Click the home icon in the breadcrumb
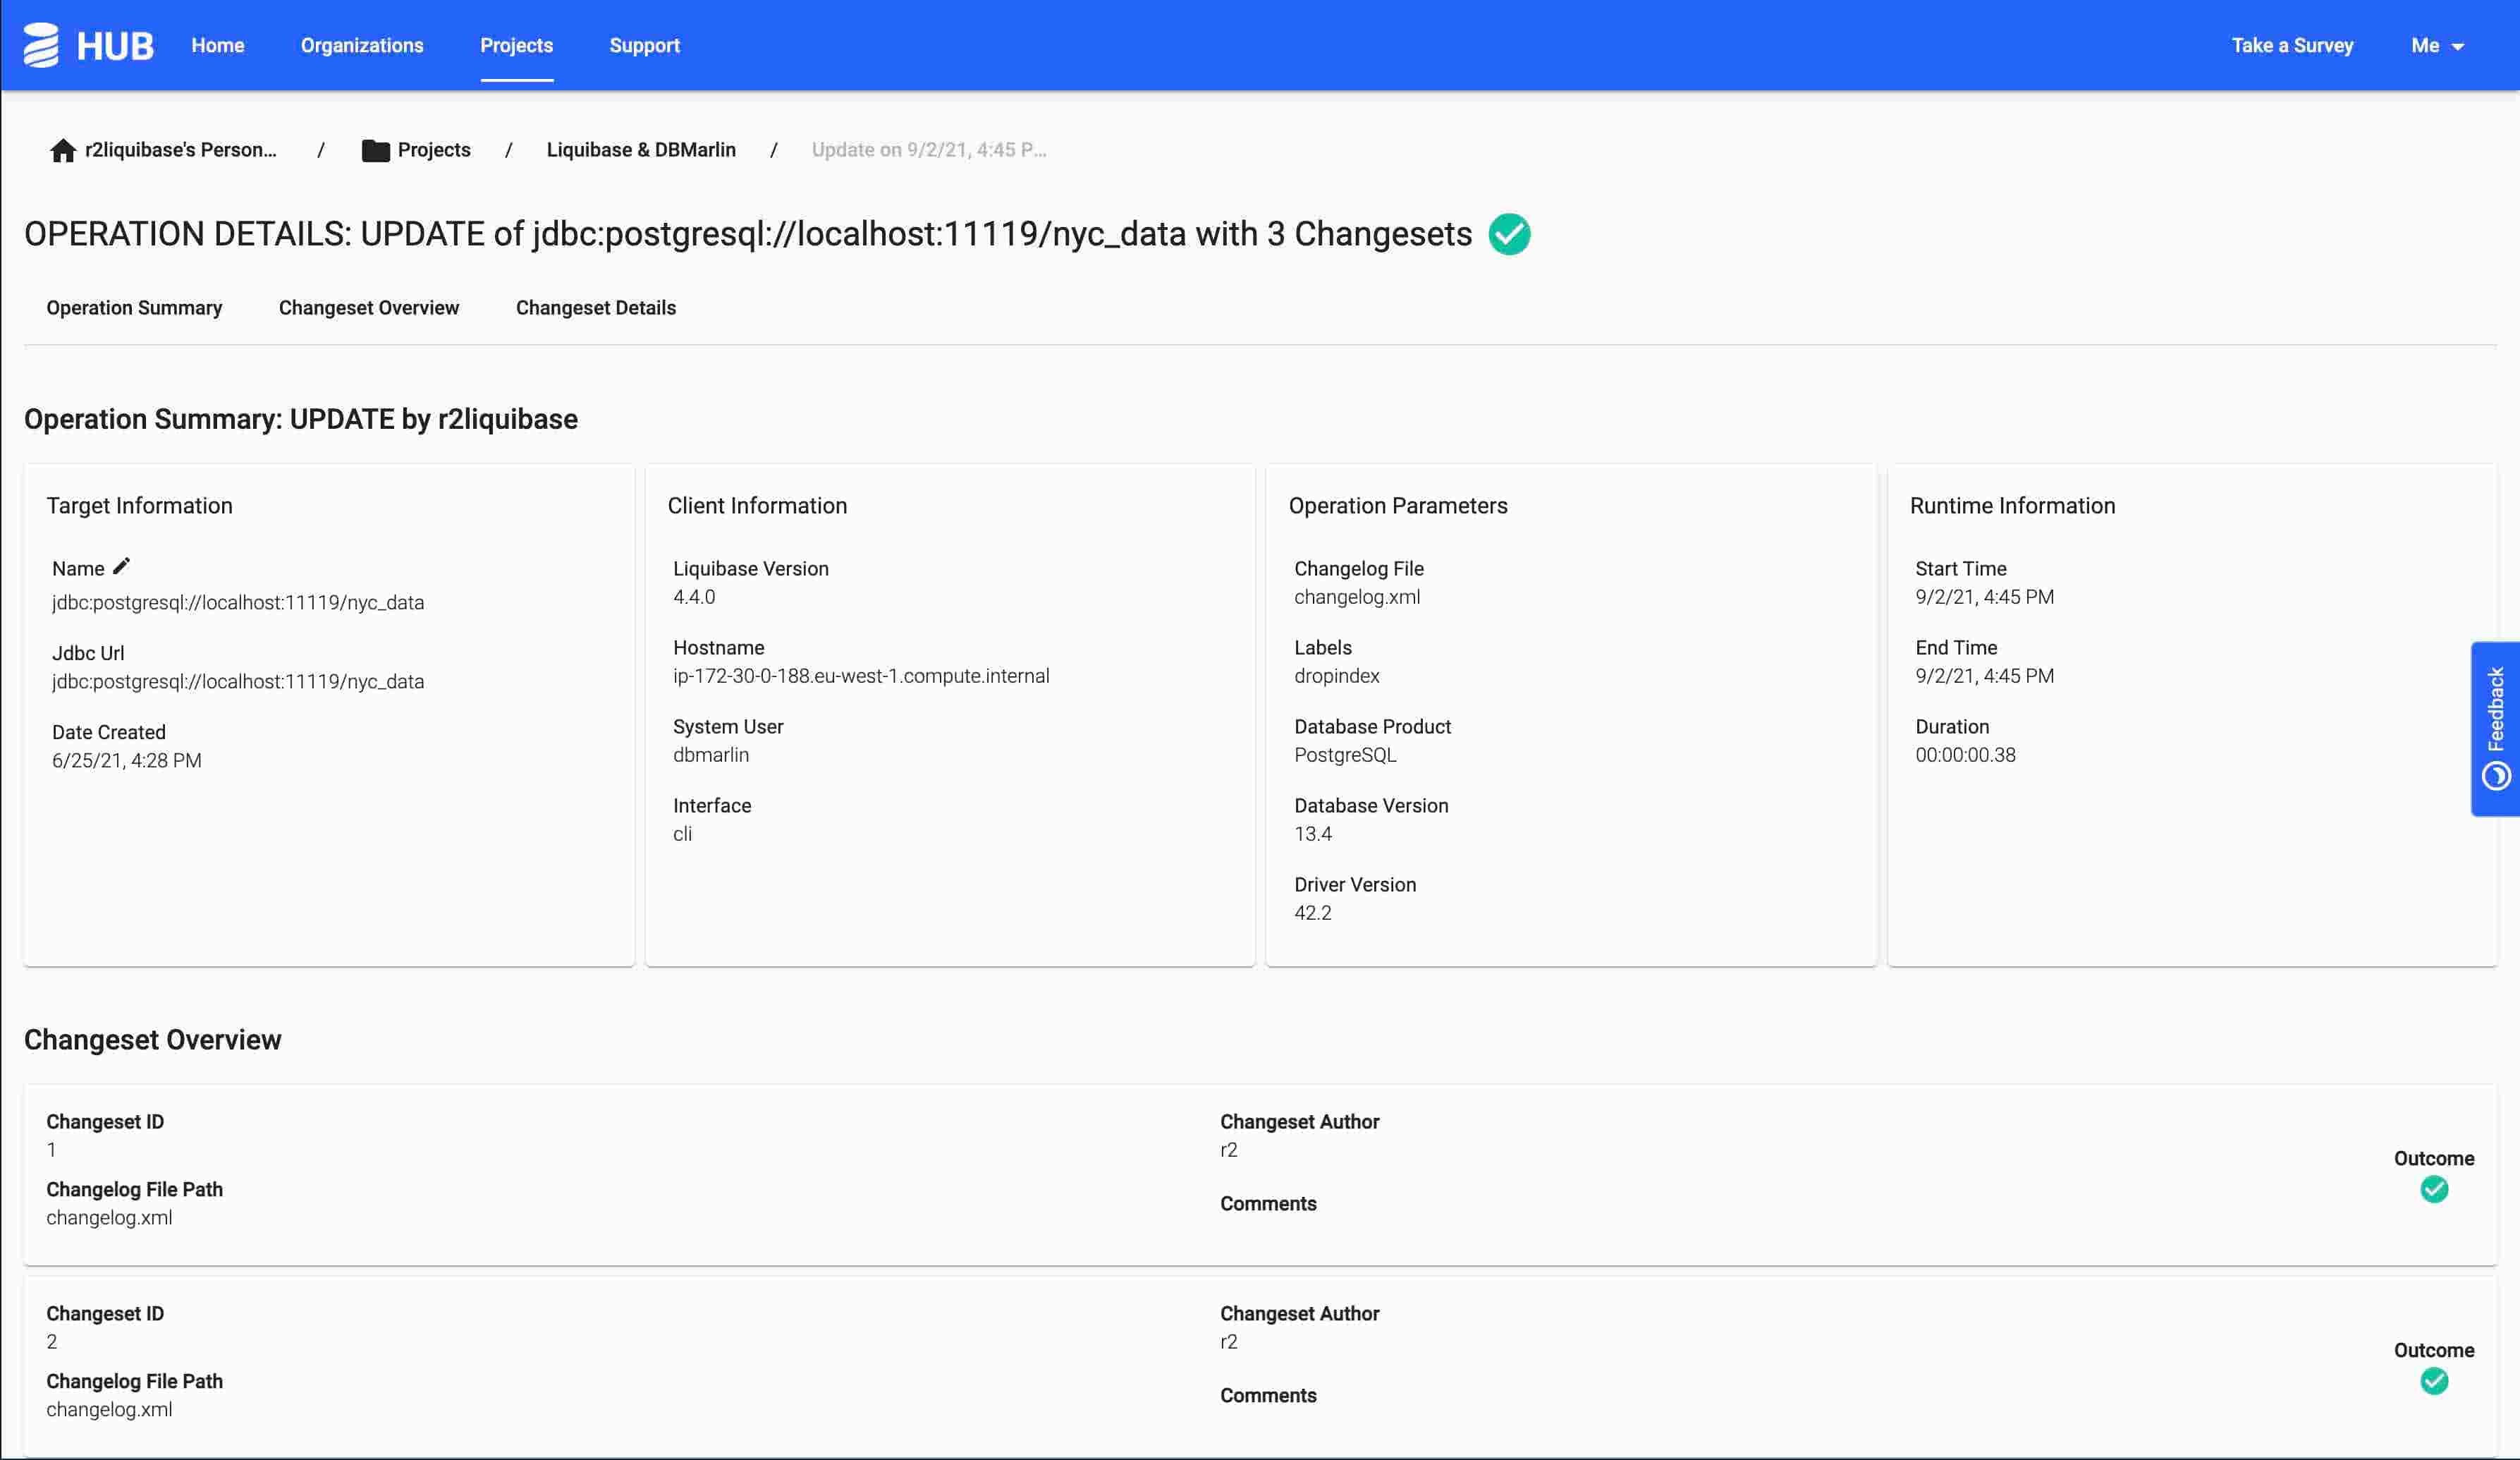This screenshot has width=2520, height=1460. (63, 150)
